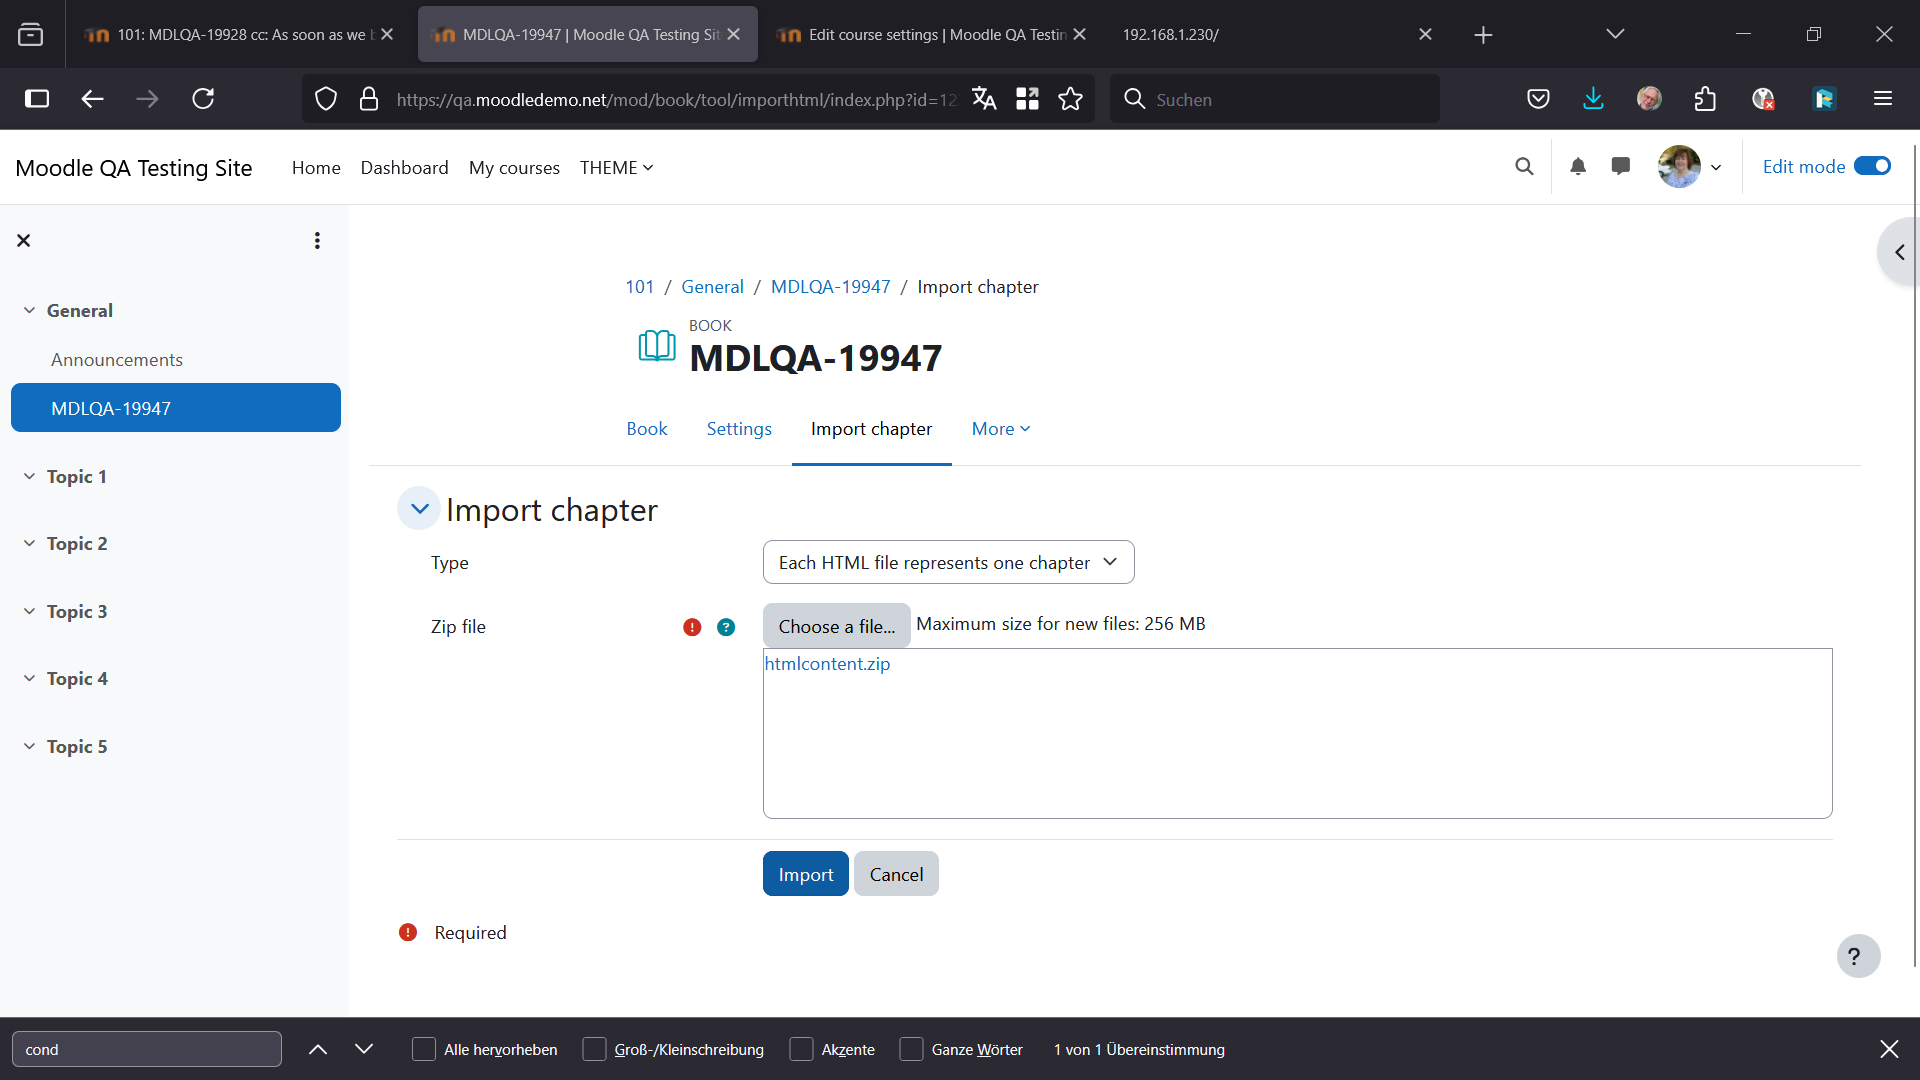Viewport: 1920px width, 1080px height.
Task: Bookmark this page with the star icon
Action: [x=1071, y=99]
